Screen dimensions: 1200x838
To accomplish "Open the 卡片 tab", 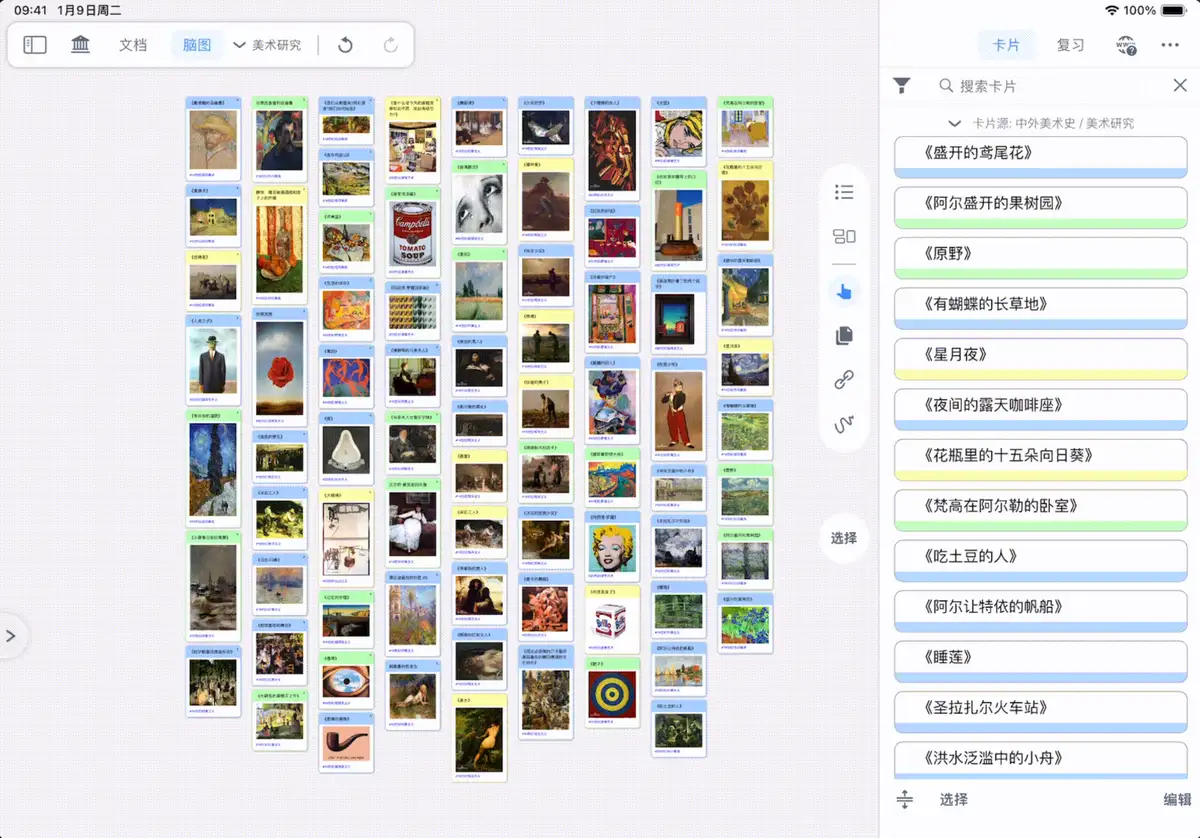I will click(1006, 45).
